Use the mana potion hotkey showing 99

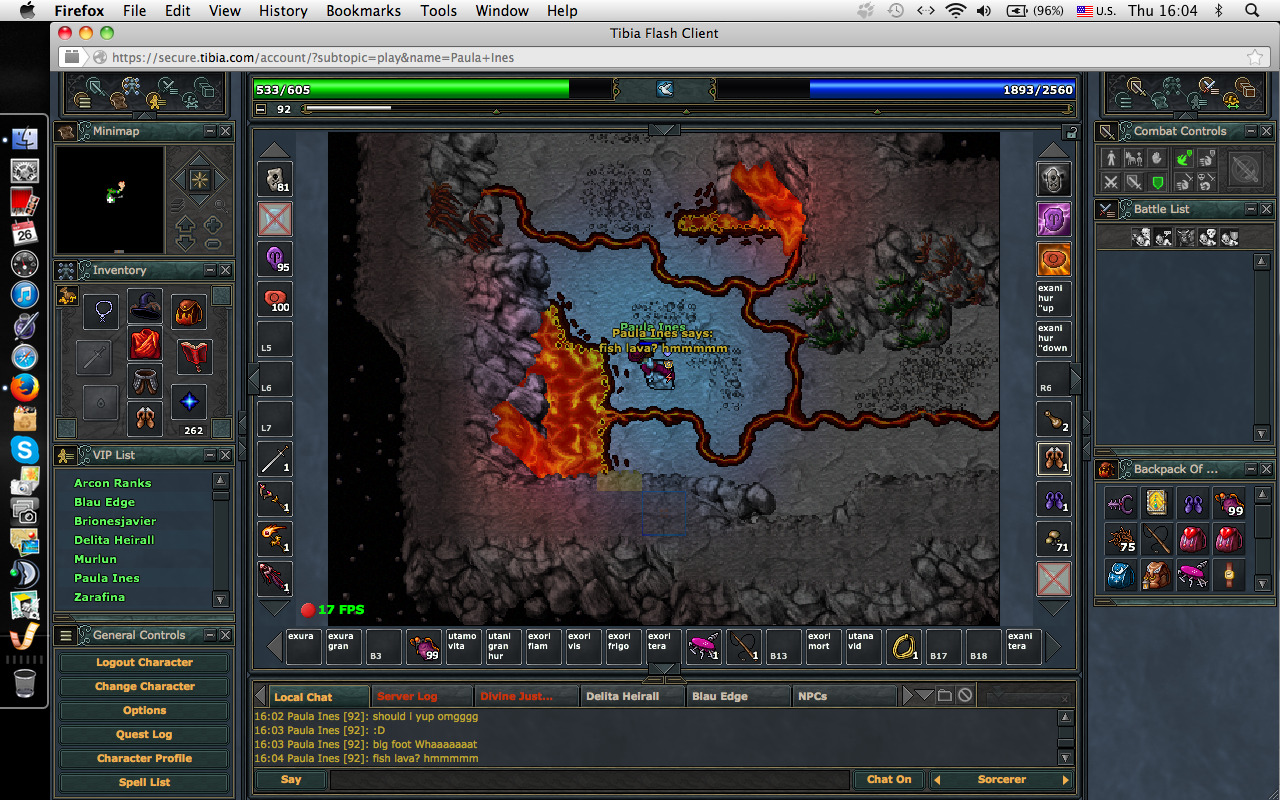click(424, 646)
